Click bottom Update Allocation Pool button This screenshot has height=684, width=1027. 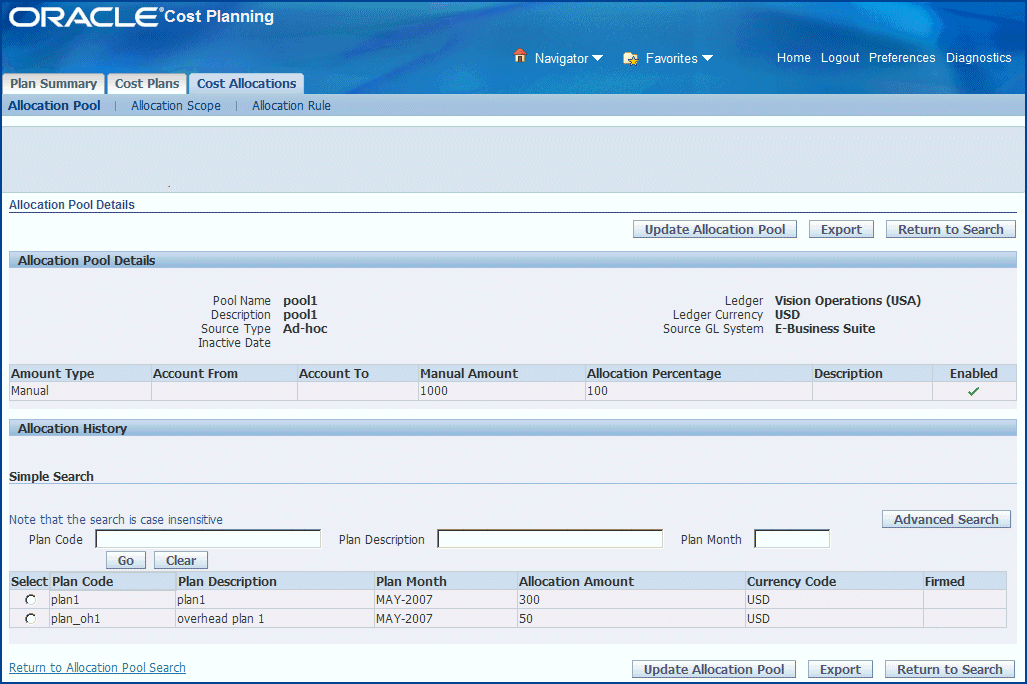pyautogui.click(x=713, y=669)
